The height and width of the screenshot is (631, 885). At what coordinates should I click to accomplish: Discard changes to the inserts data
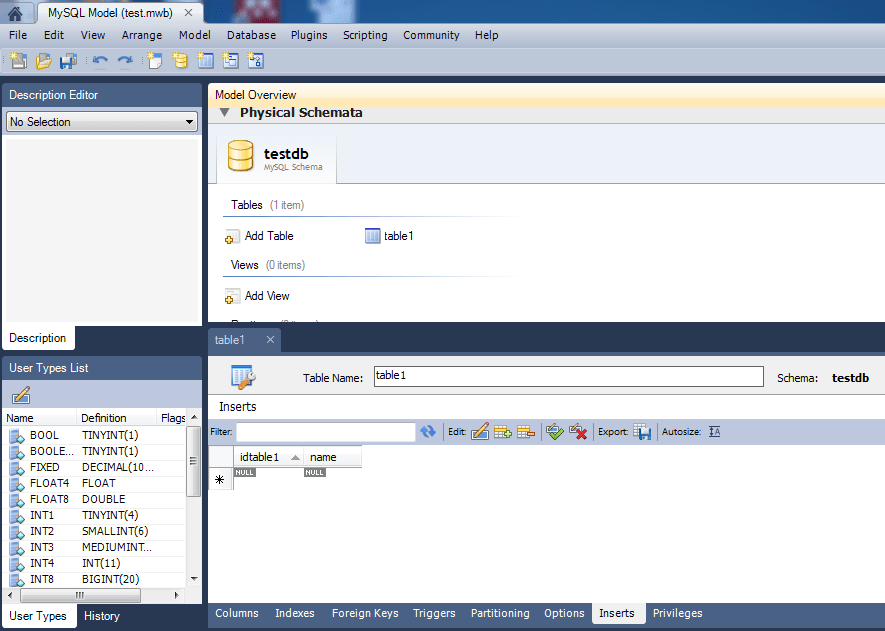pos(578,432)
